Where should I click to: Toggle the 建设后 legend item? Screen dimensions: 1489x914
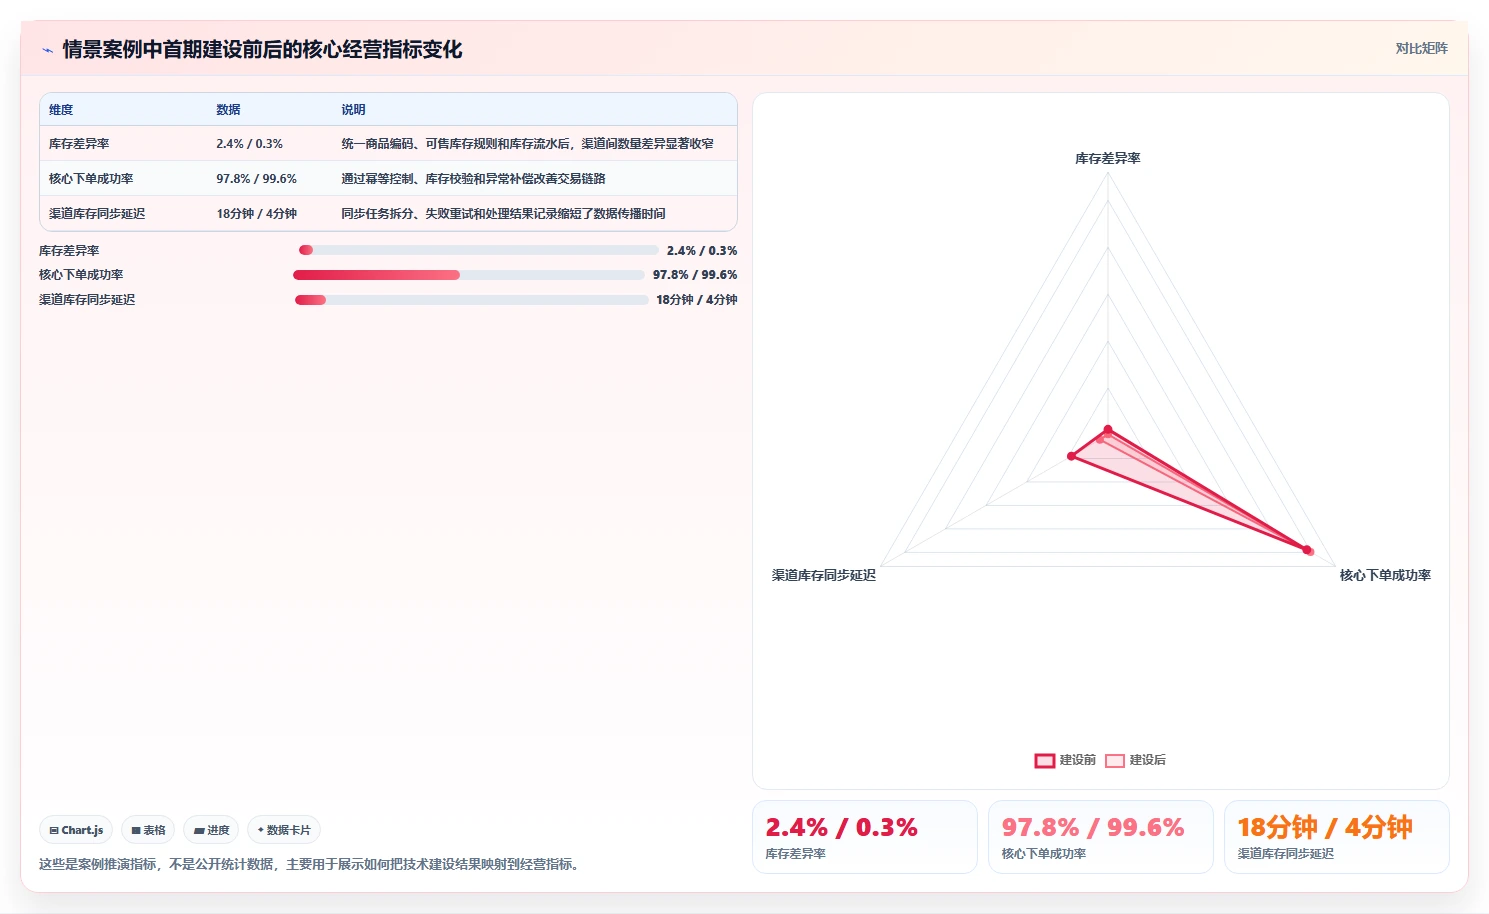[x=1135, y=760]
